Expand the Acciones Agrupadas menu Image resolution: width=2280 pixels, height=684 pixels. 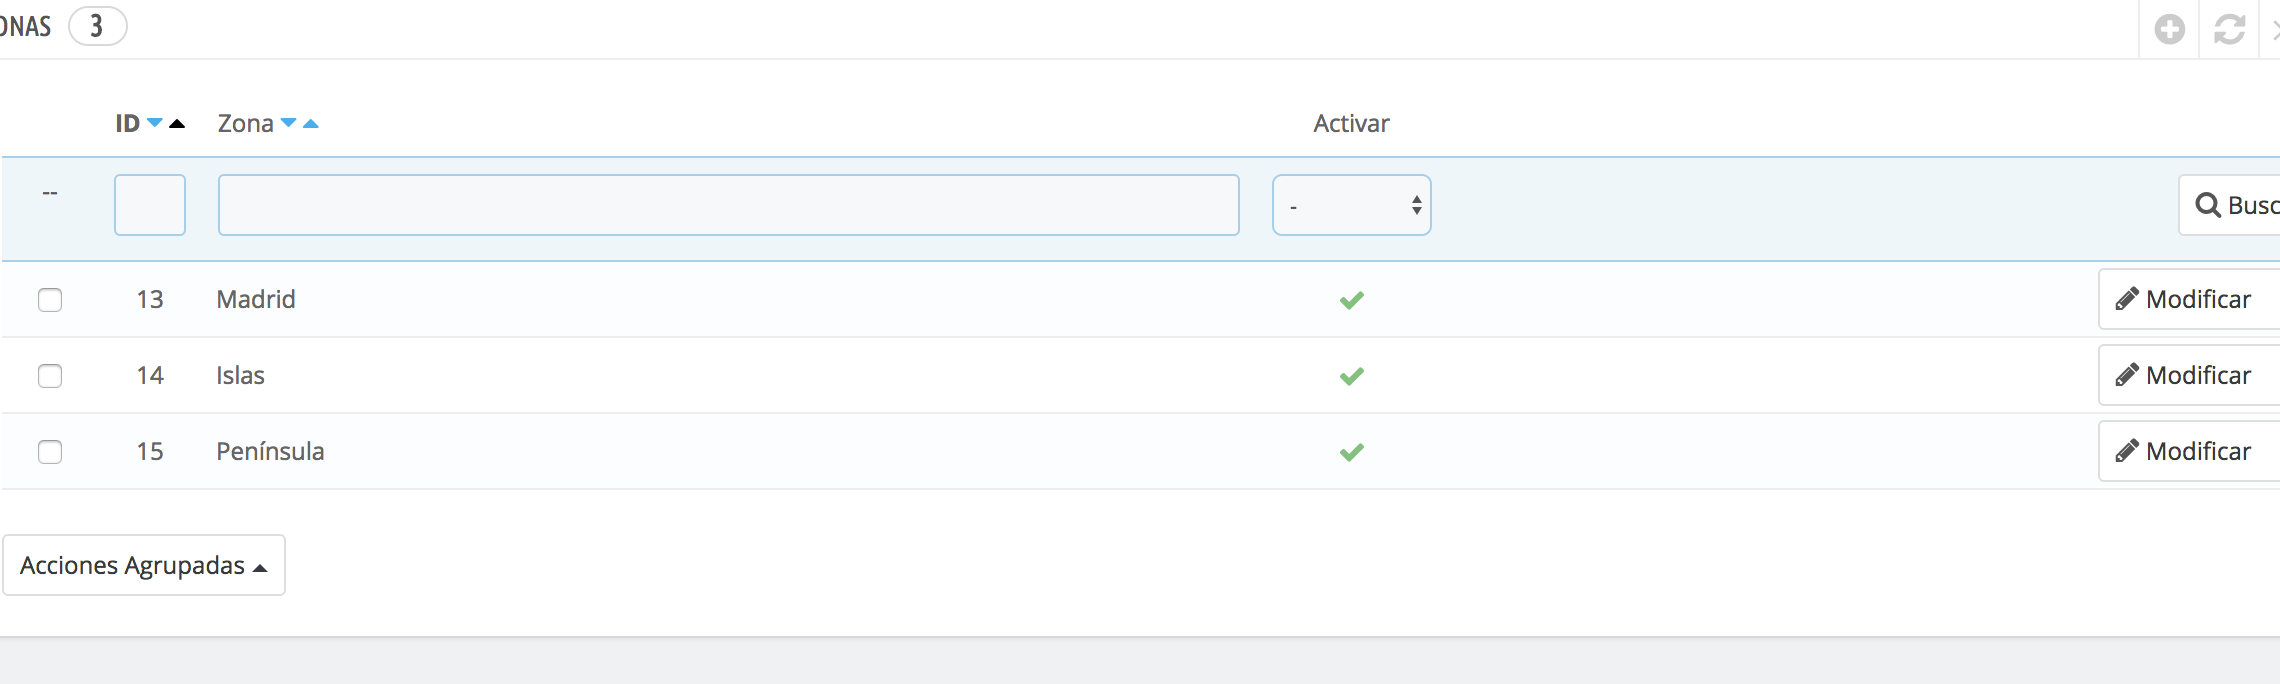pyautogui.click(x=144, y=565)
